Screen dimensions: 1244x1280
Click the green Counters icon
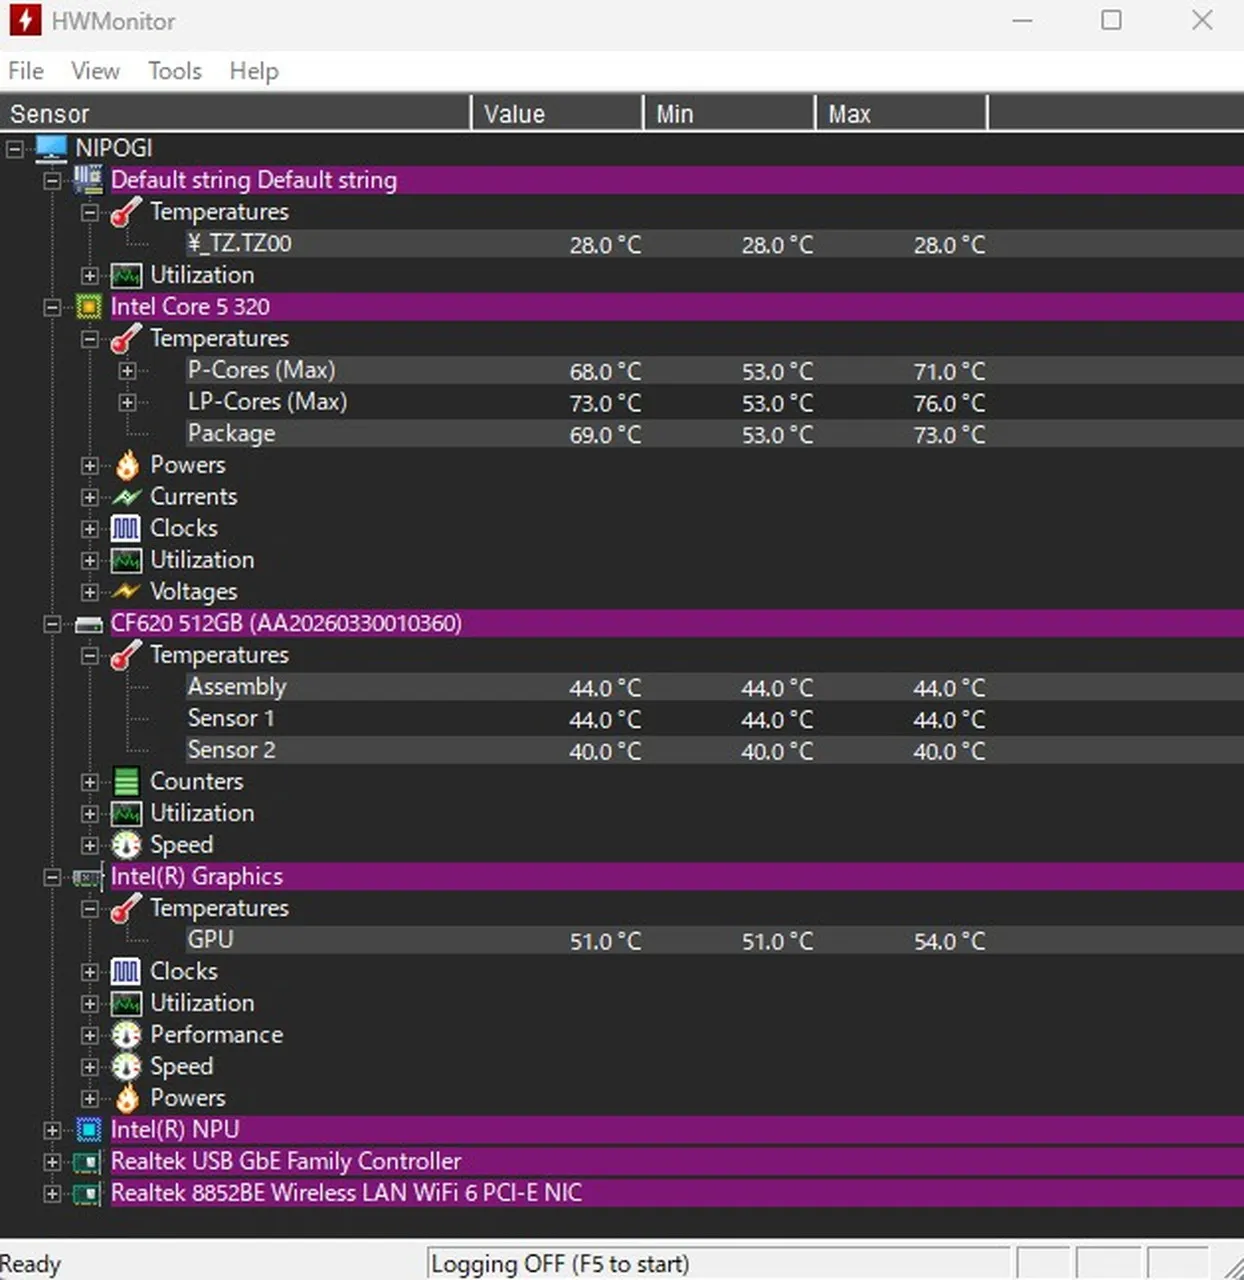pos(126,781)
